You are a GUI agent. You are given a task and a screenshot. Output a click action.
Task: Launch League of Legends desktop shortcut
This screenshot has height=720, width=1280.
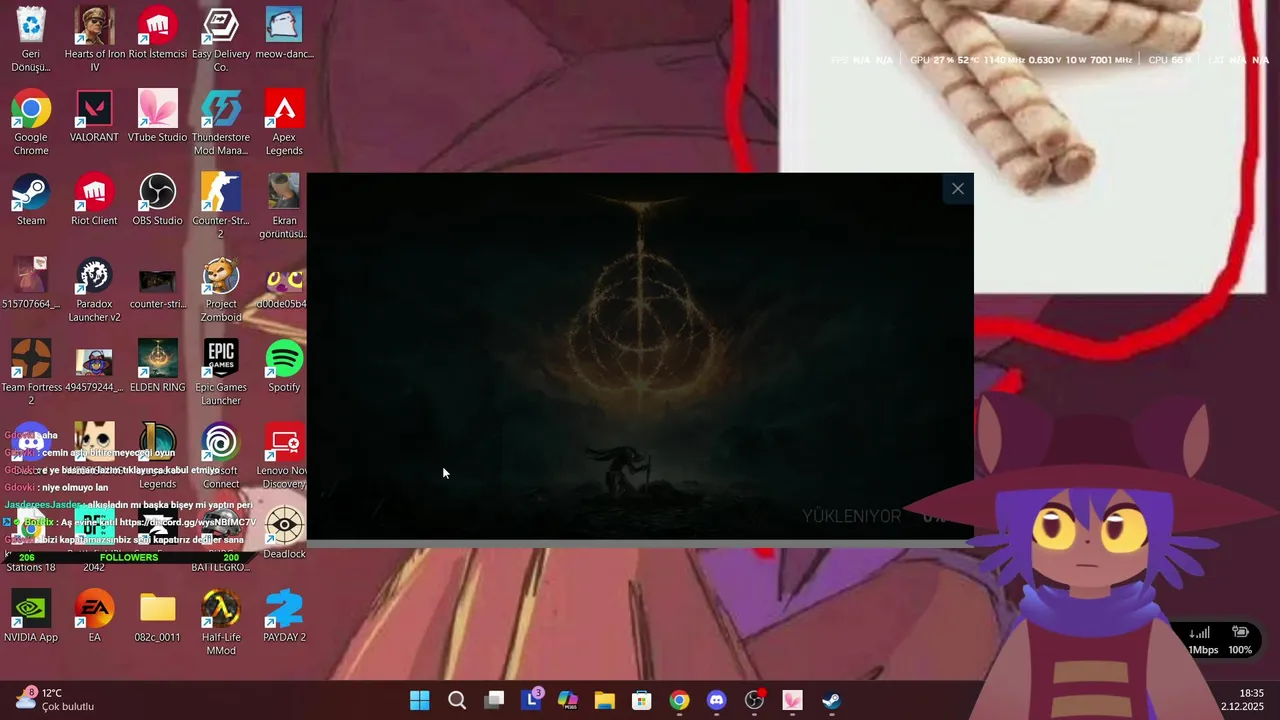click(x=157, y=456)
